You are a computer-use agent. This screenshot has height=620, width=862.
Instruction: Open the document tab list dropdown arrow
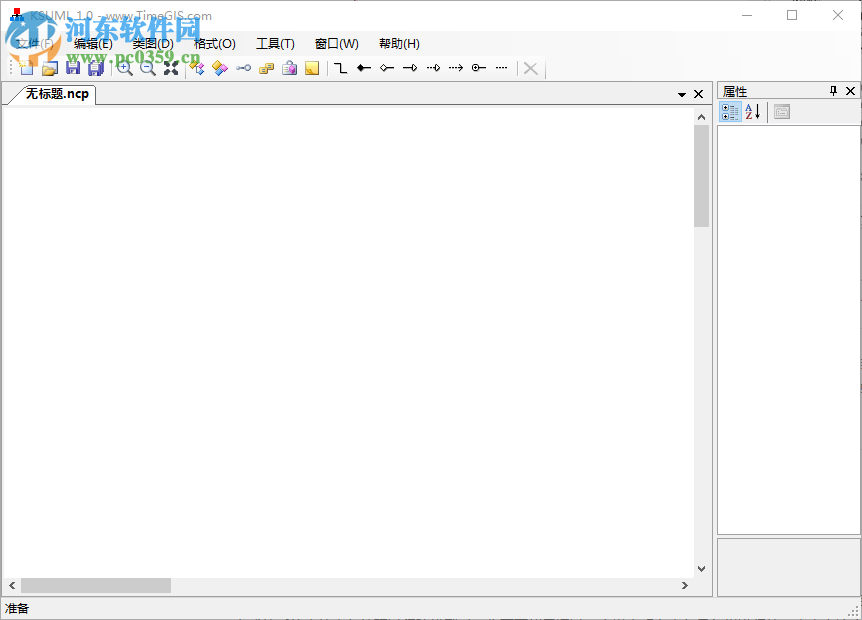682,94
